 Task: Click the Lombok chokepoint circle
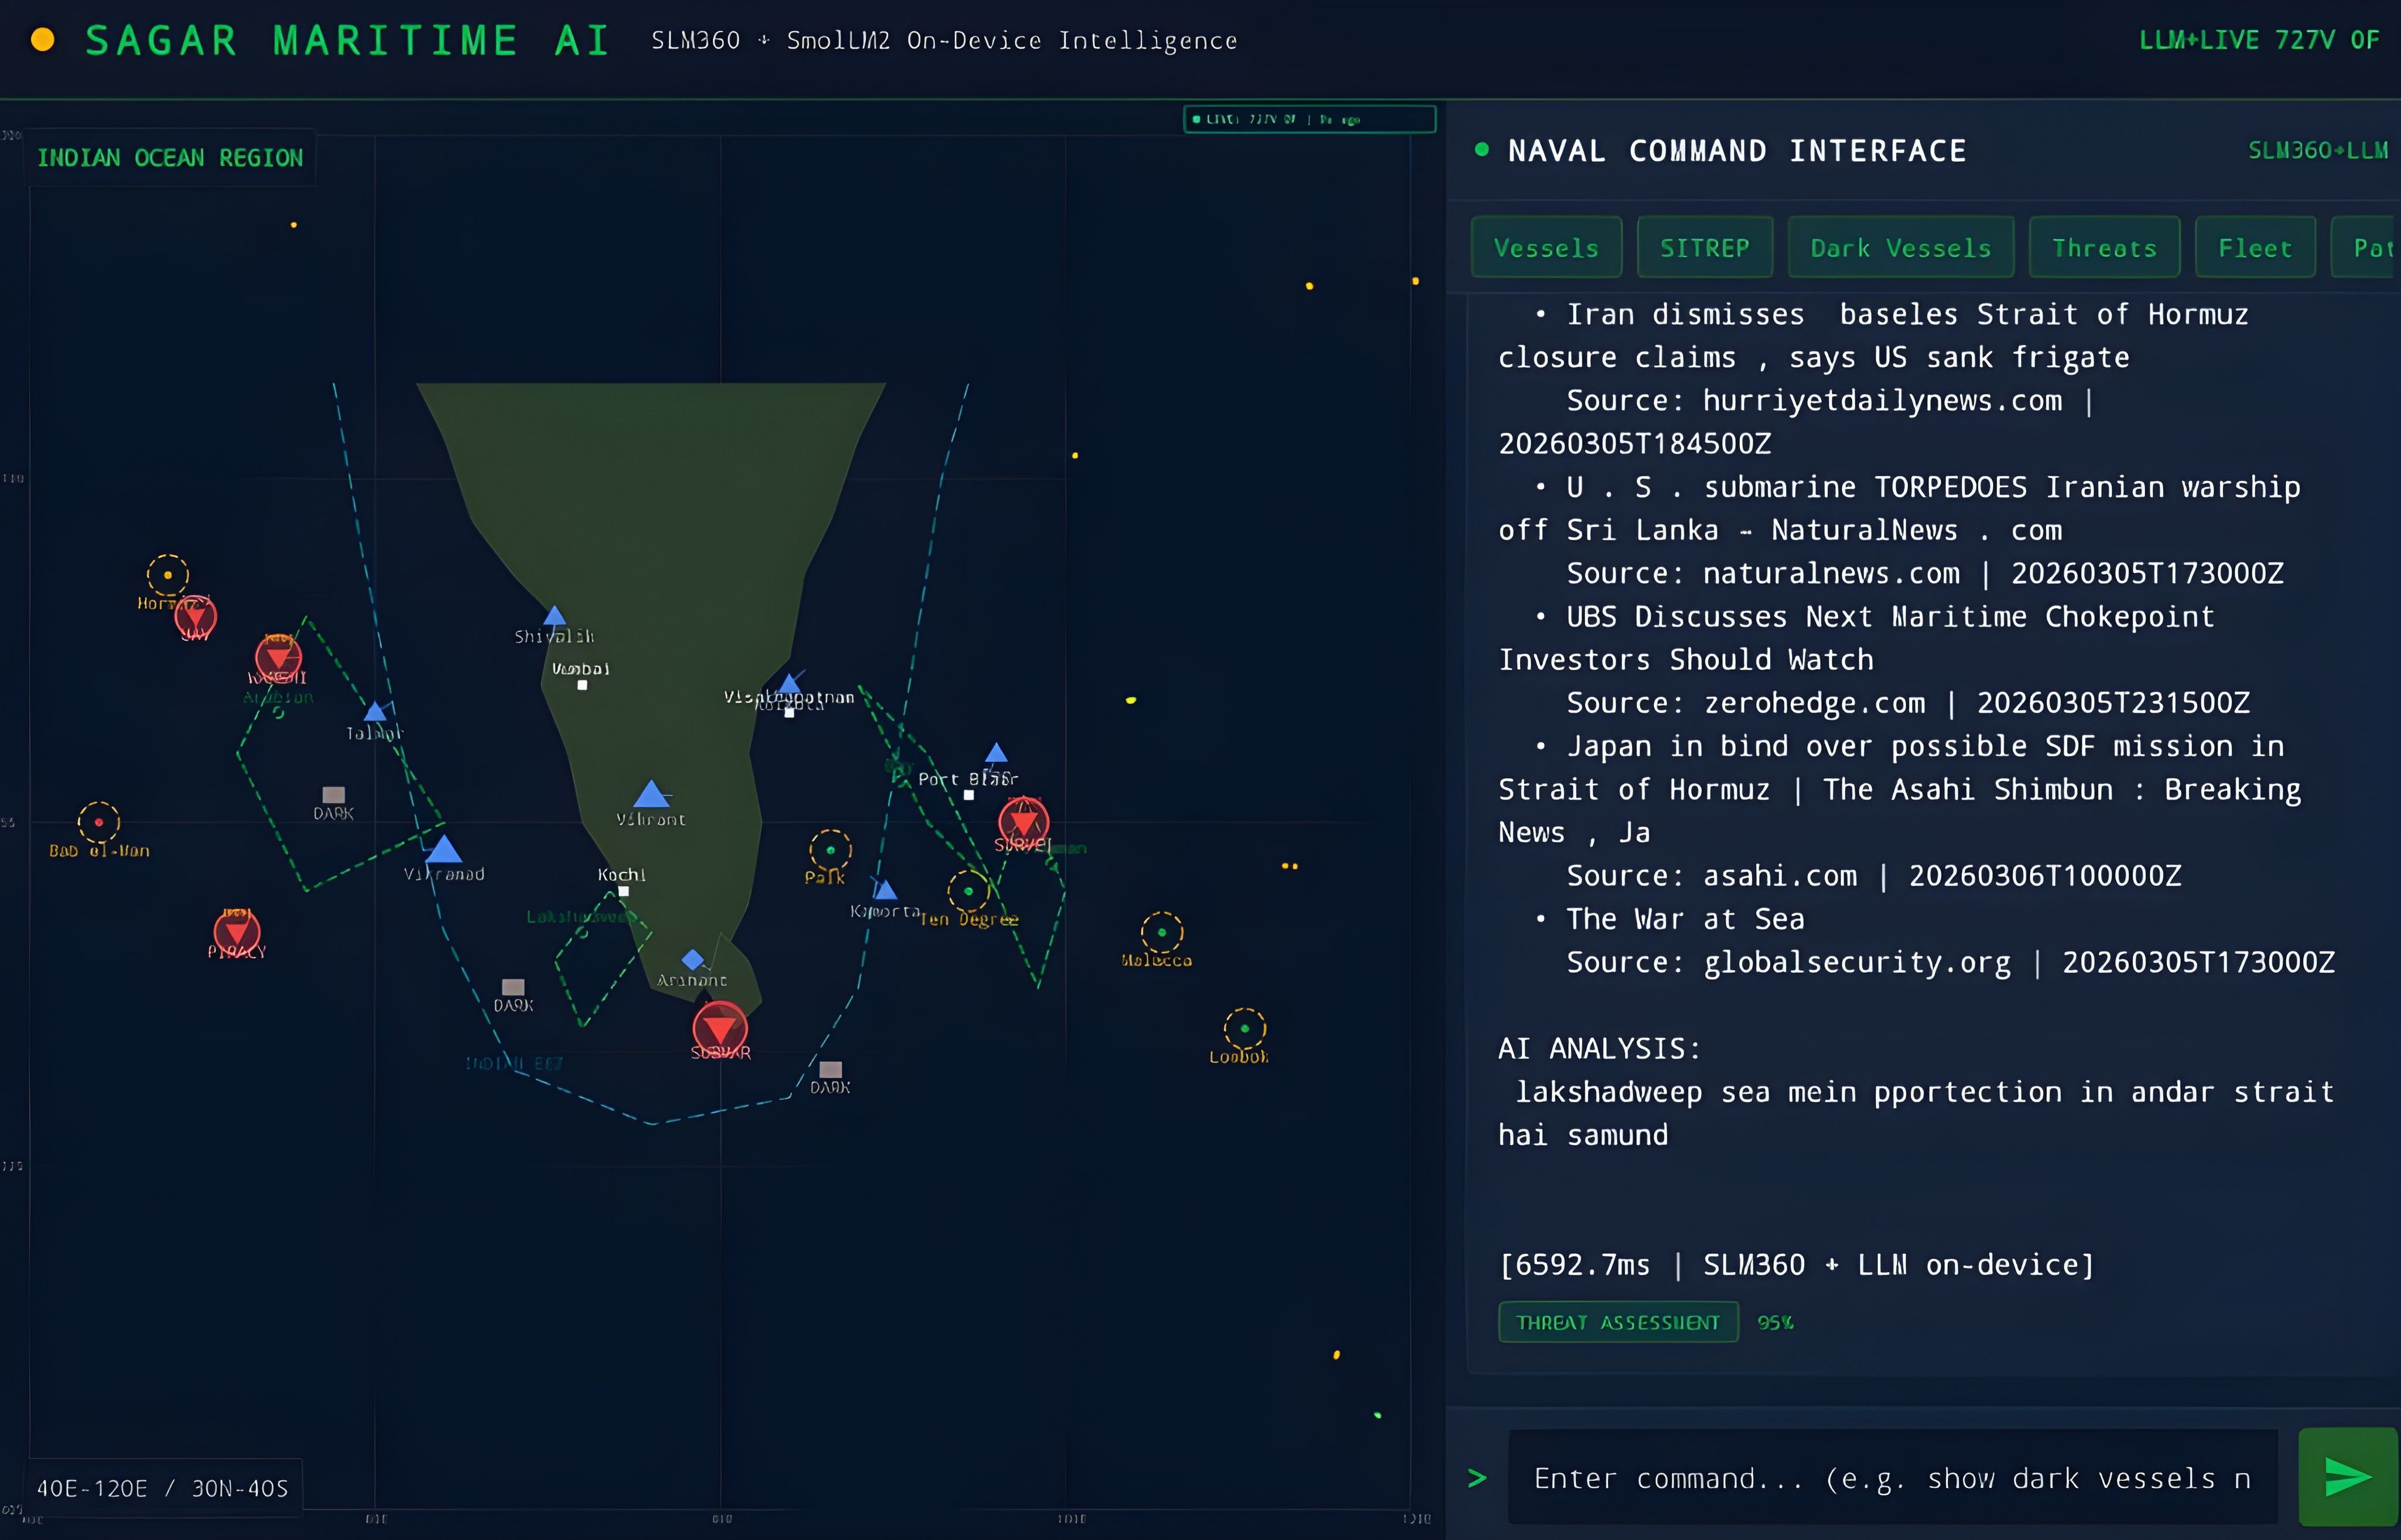(1244, 1028)
